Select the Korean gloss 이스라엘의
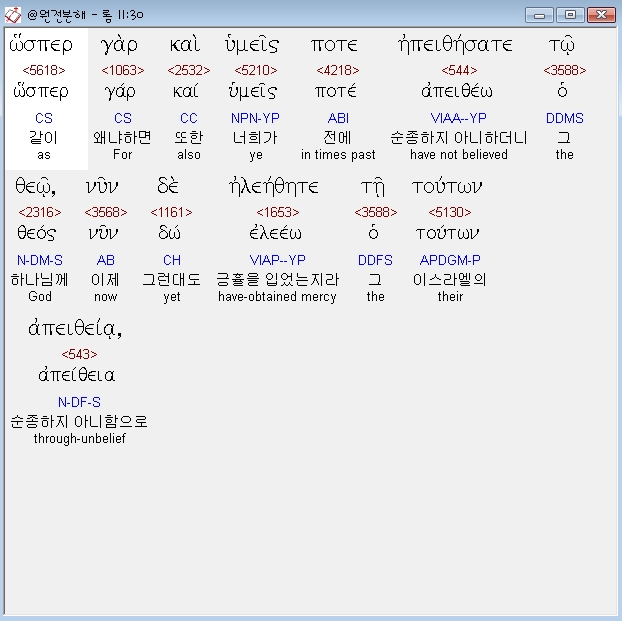The width and height of the screenshot is (622, 621). tap(449, 279)
